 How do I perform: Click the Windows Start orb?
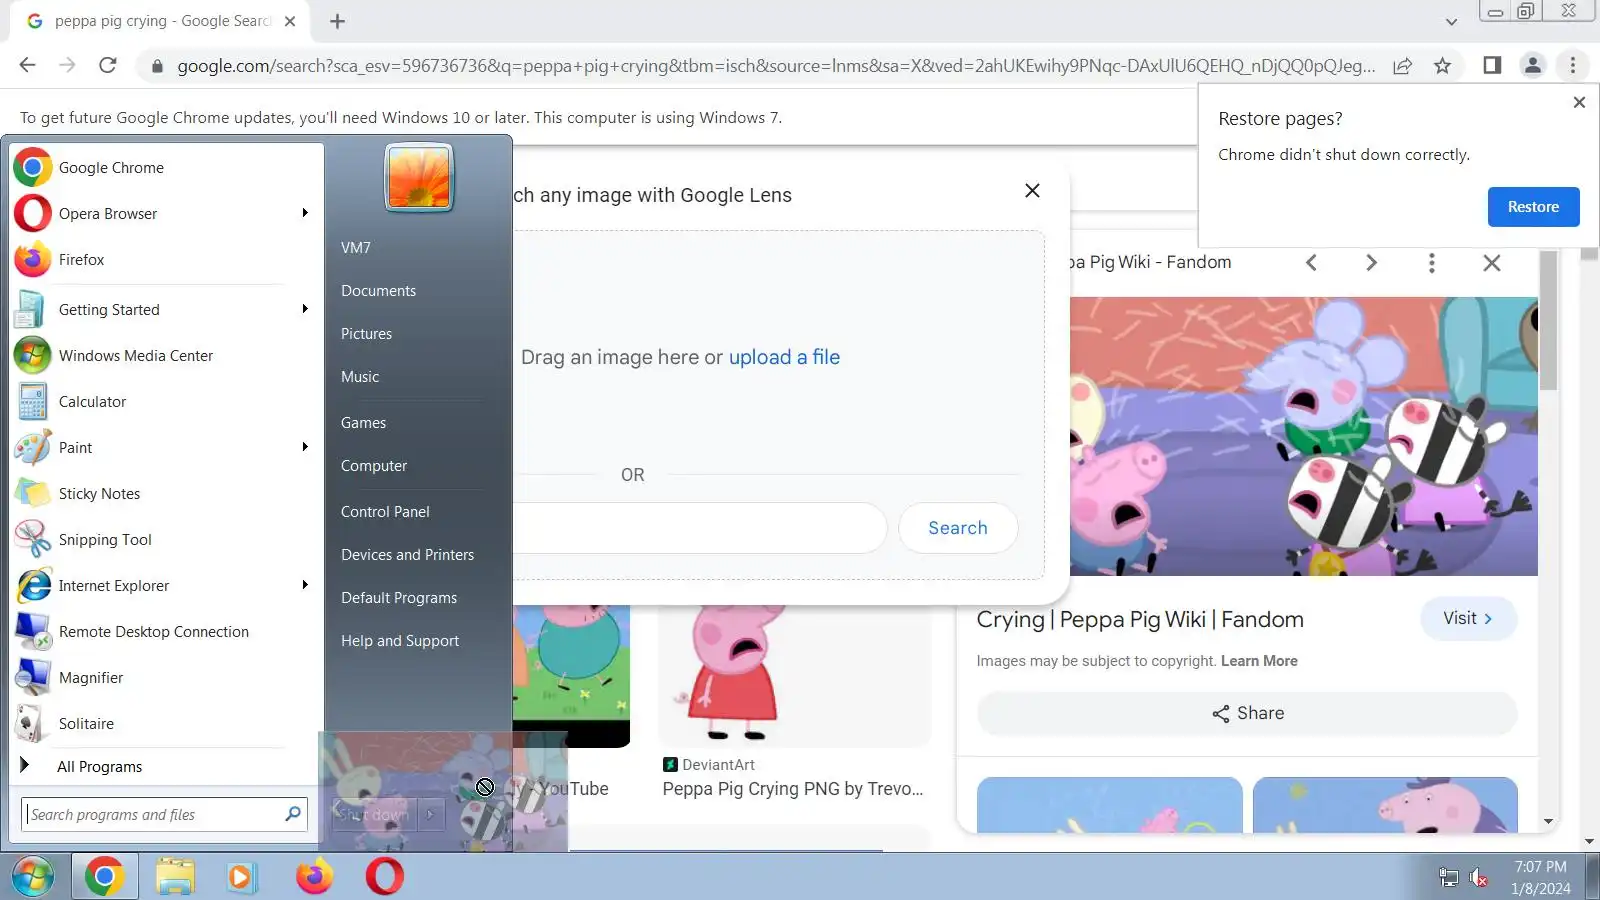click(33, 877)
